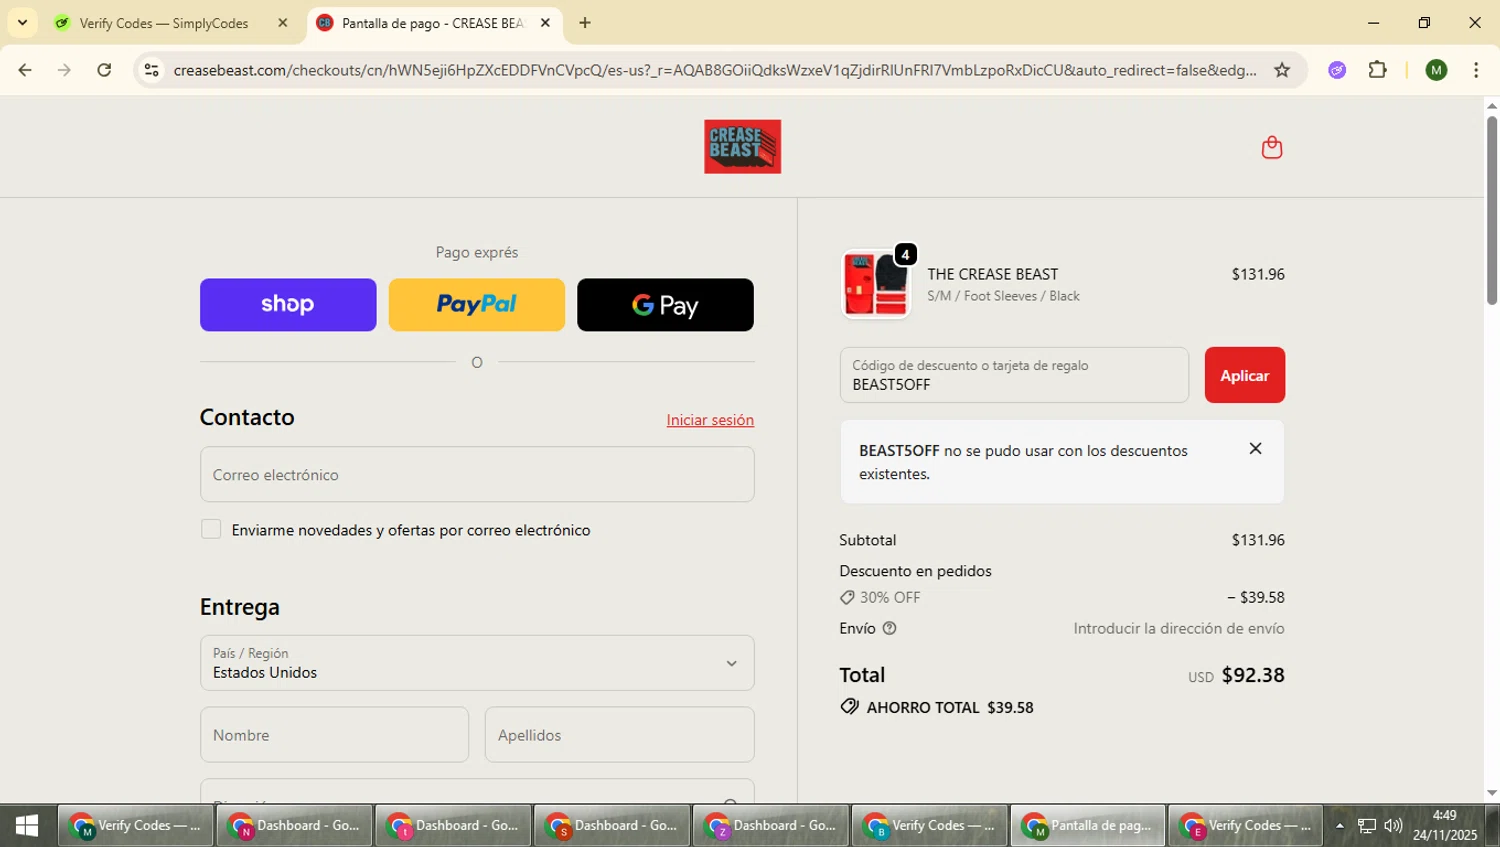
Task: Click the Nombre first name field
Action: click(334, 735)
